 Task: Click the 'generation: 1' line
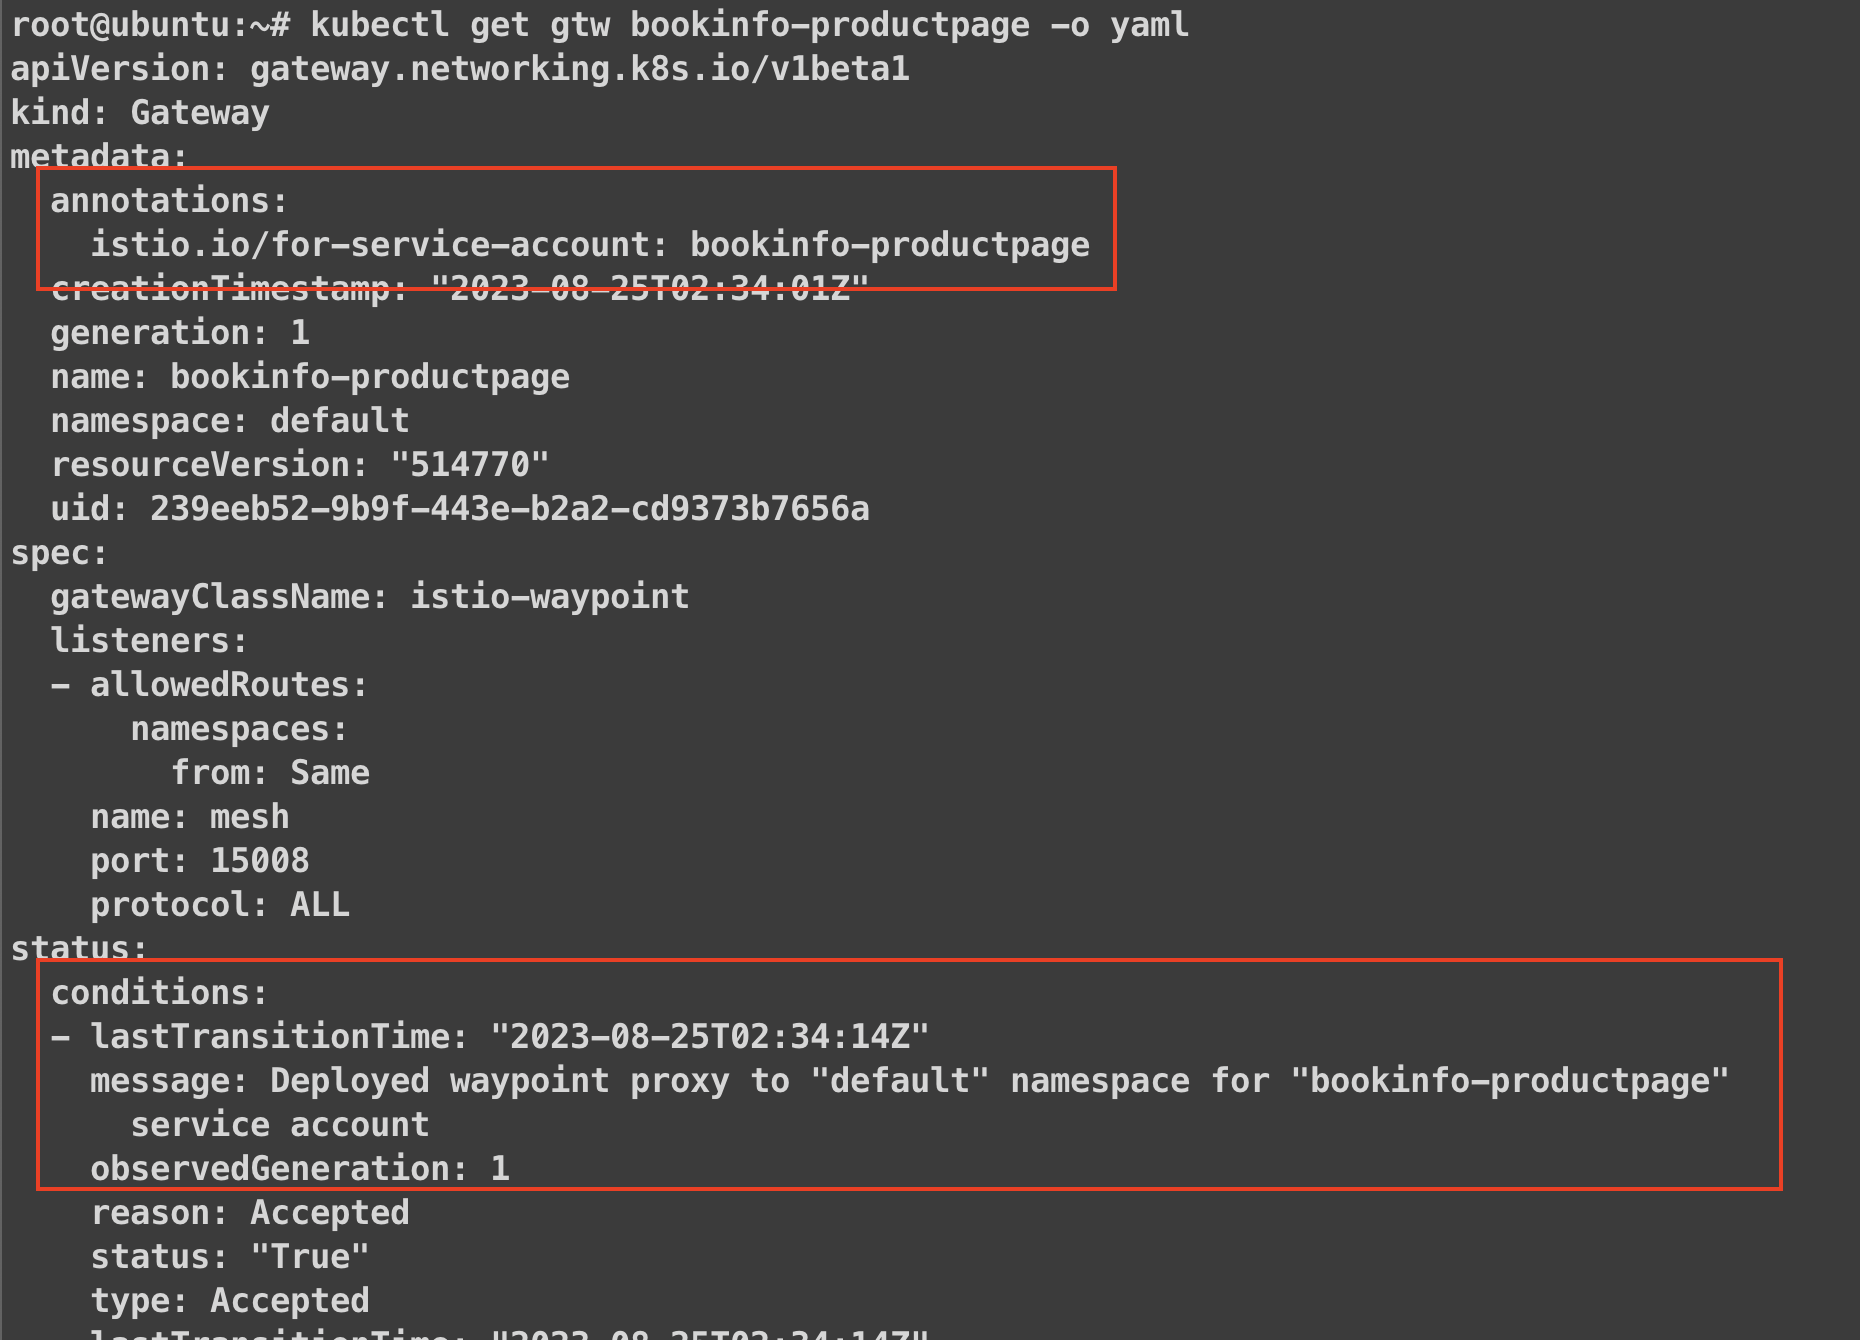(x=180, y=332)
